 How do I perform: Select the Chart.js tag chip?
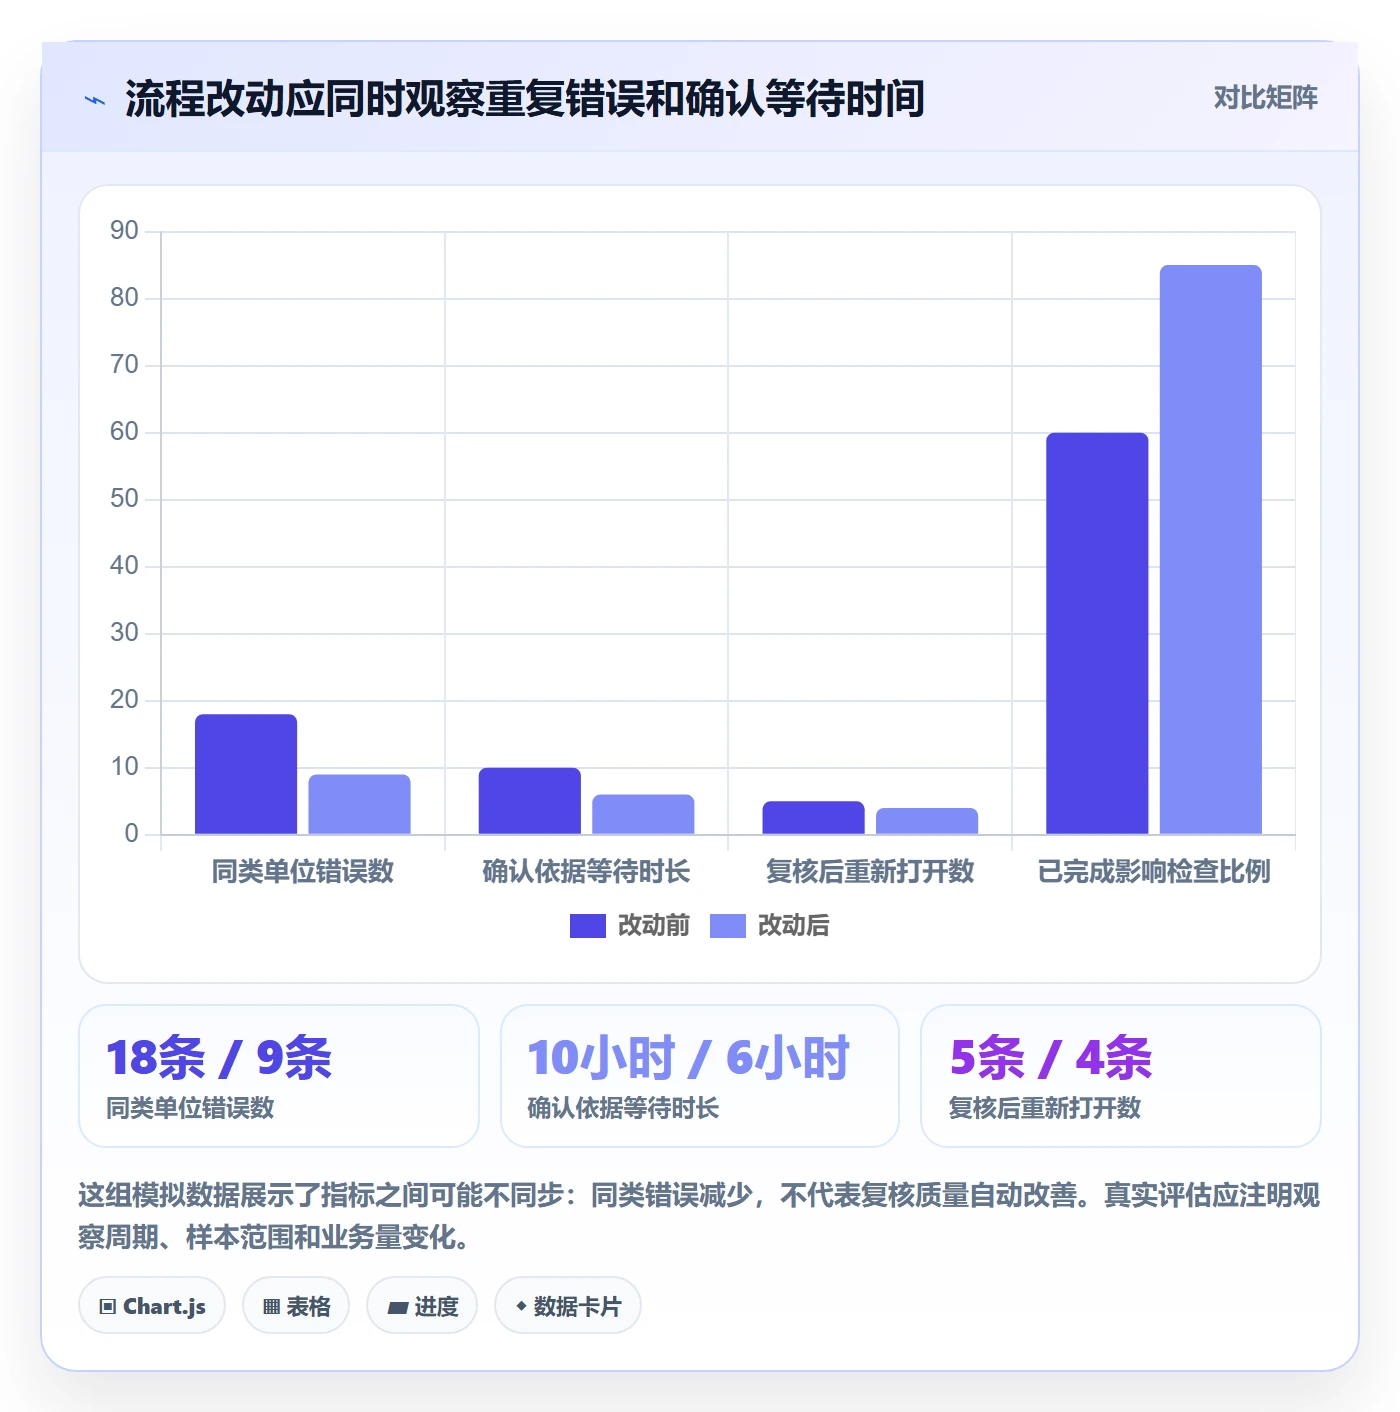(152, 1305)
